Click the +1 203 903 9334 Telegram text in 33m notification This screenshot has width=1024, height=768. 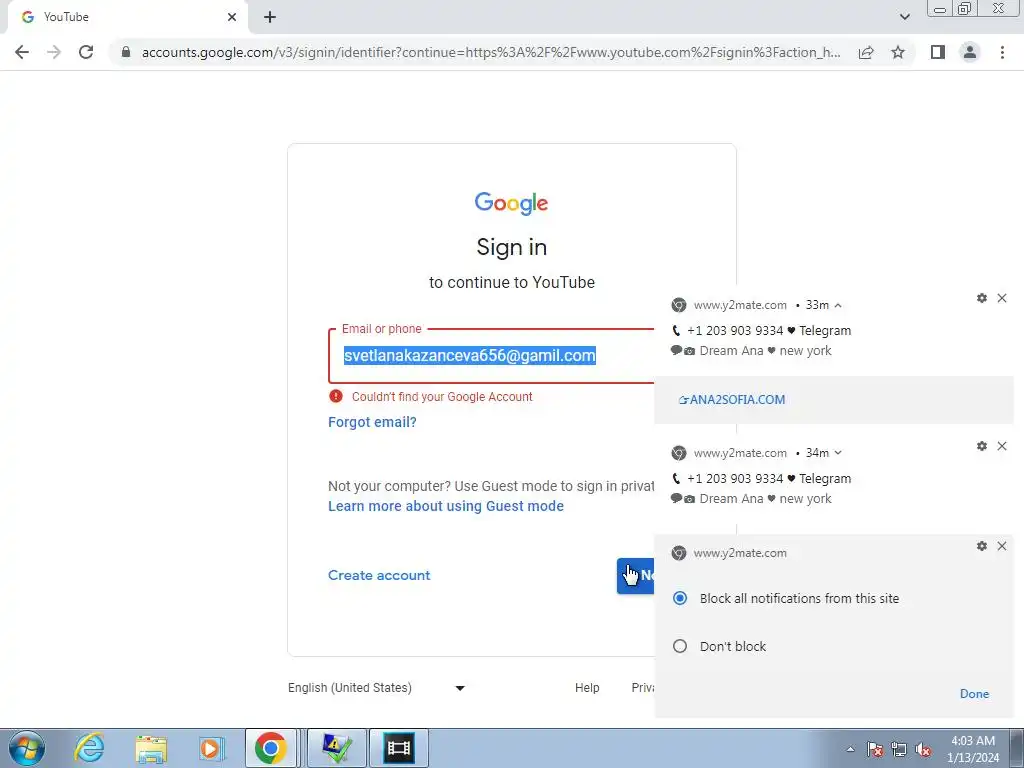(769, 331)
